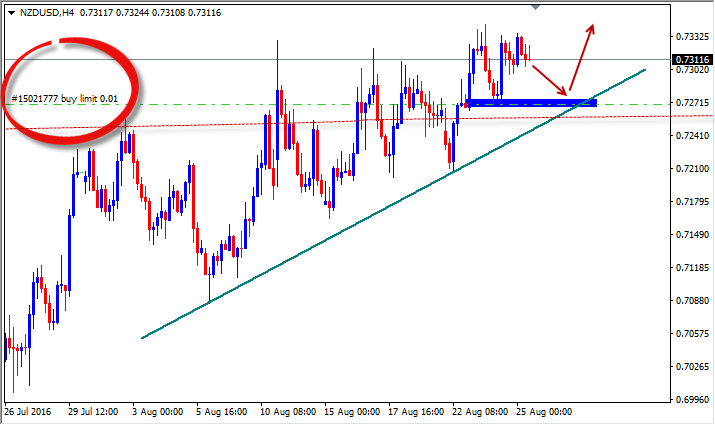The image size is (715, 425).
Task: Click the 0.70265 price scale label
Action: 692,367
